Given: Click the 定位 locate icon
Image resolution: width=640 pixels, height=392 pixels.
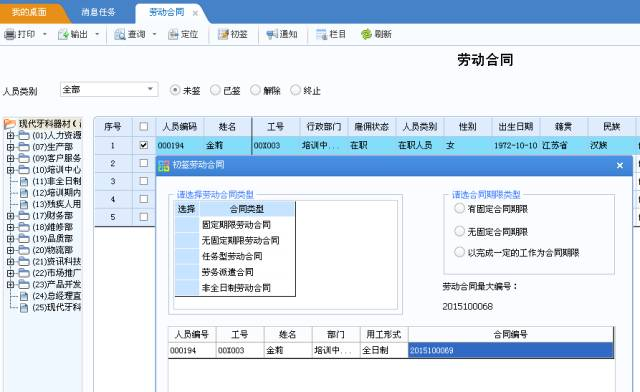Looking at the screenshot, I should (173, 35).
